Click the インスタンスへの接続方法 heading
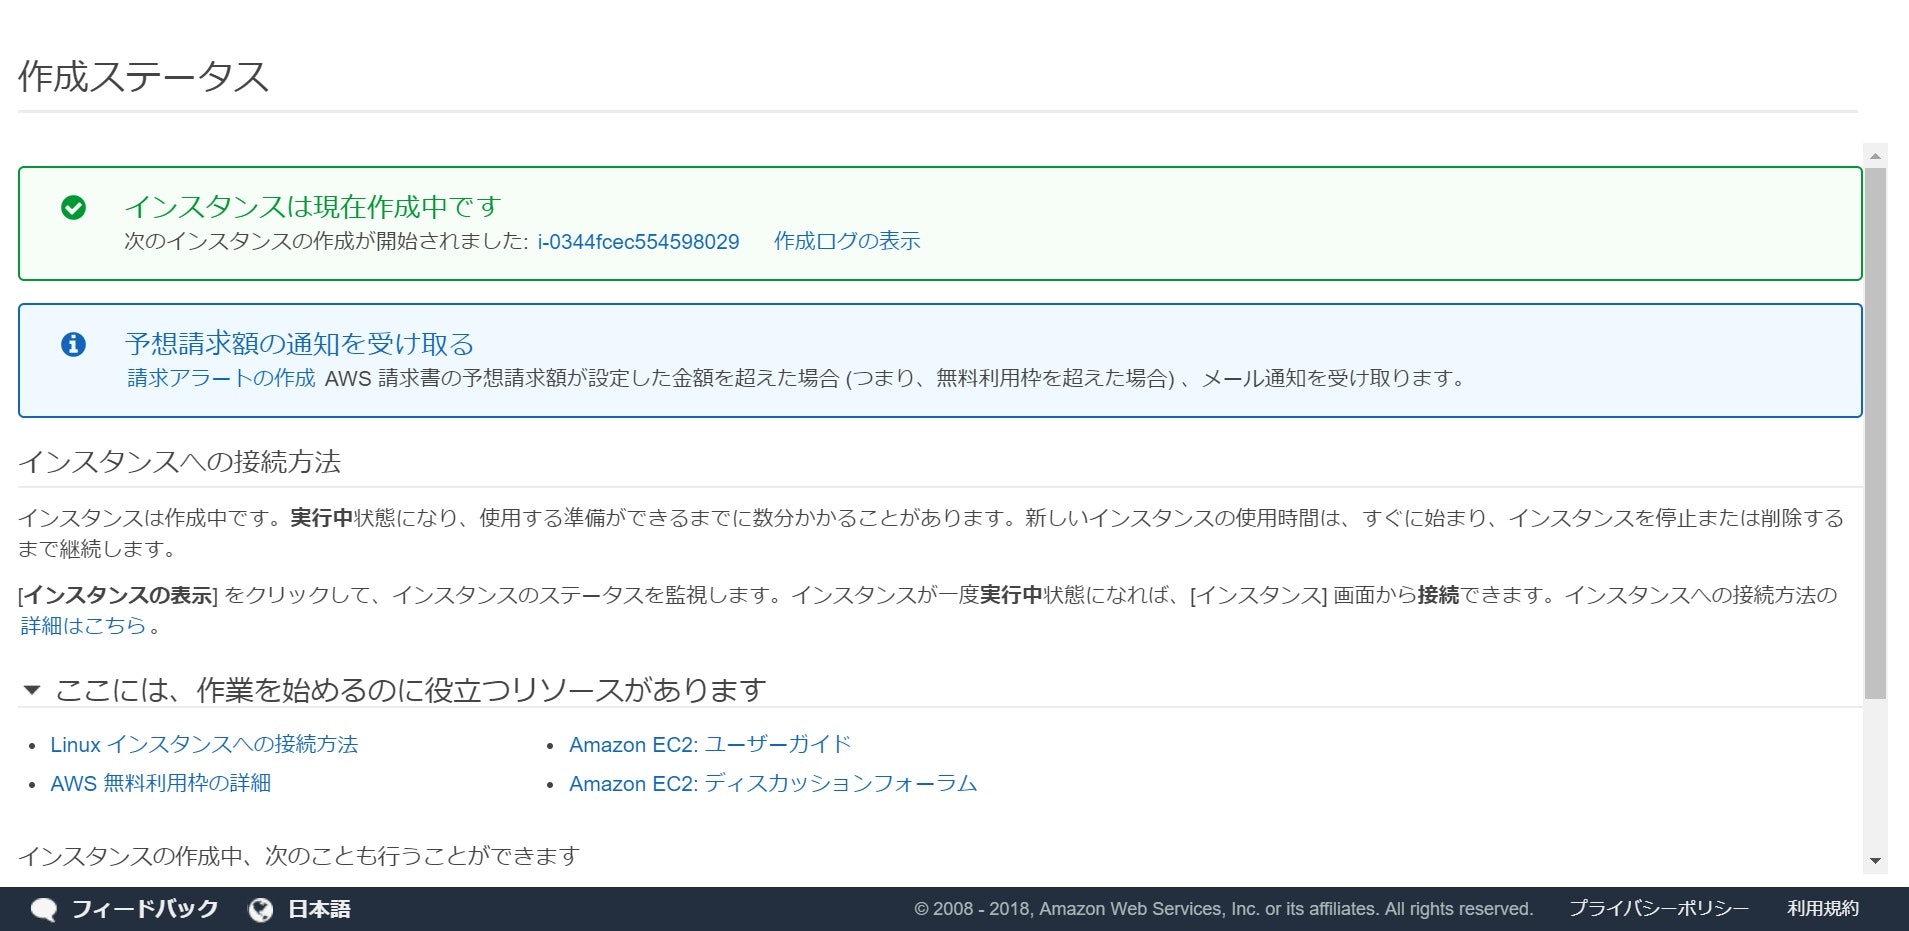The width and height of the screenshot is (1909, 931). pyautogui.click(x=180, y=462)
